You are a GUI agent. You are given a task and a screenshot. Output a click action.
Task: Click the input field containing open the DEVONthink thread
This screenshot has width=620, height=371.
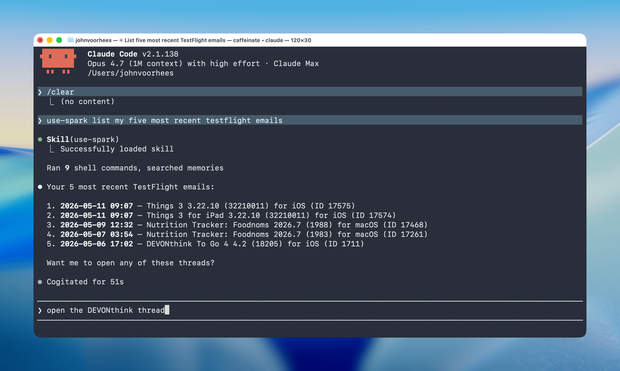click(310, 310)
